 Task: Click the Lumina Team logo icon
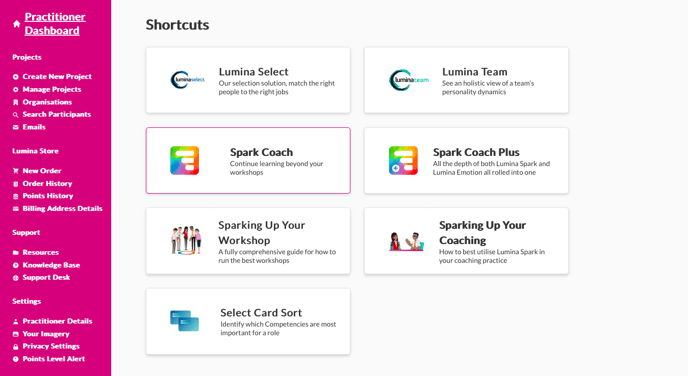pos(408,80)
